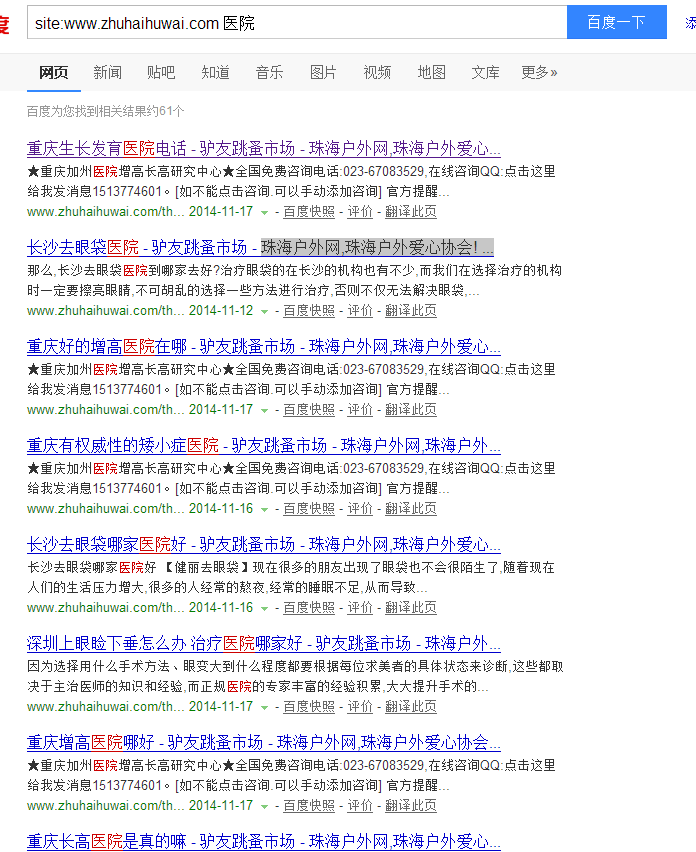Screen dimensions: 696x852
Task: Expand dropdown arrow for 长沙去眼袋医院 result
Action: pos(265,311)
